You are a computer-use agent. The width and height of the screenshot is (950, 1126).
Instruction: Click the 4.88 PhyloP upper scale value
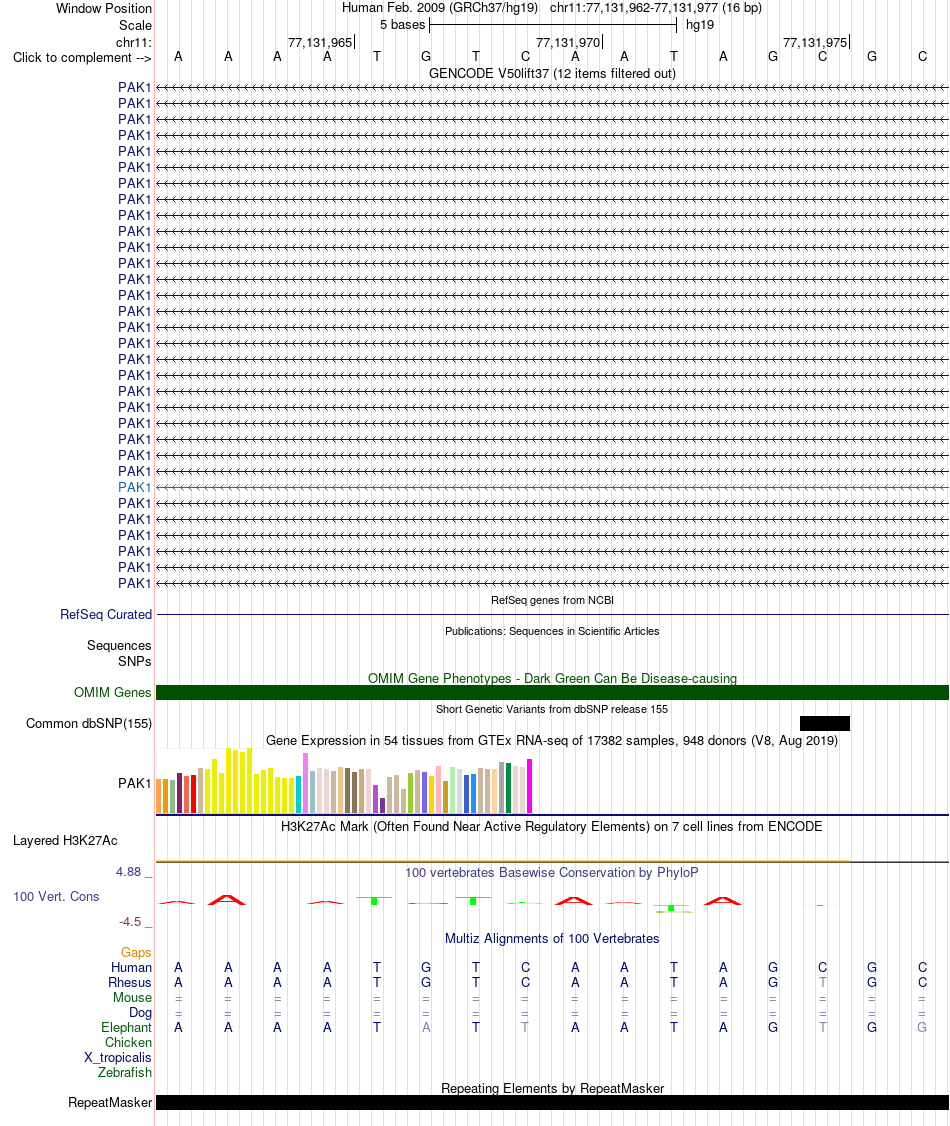coord(129,872)
